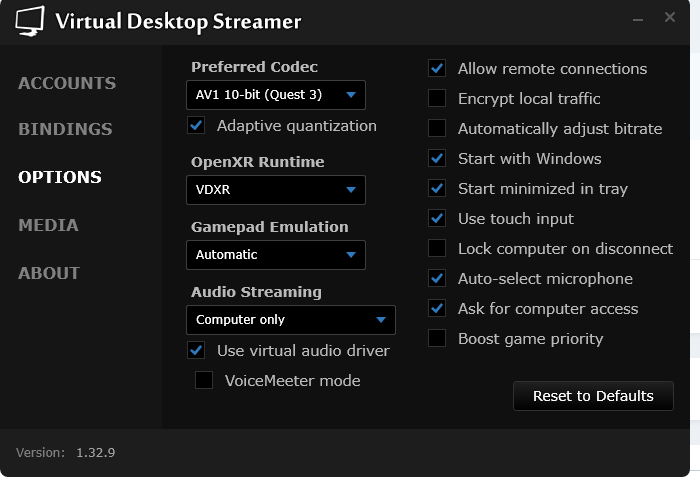Click the Virtual Desktop Streamer title text
This screenshot has width=700, height=480.
(x=178, y=21)
